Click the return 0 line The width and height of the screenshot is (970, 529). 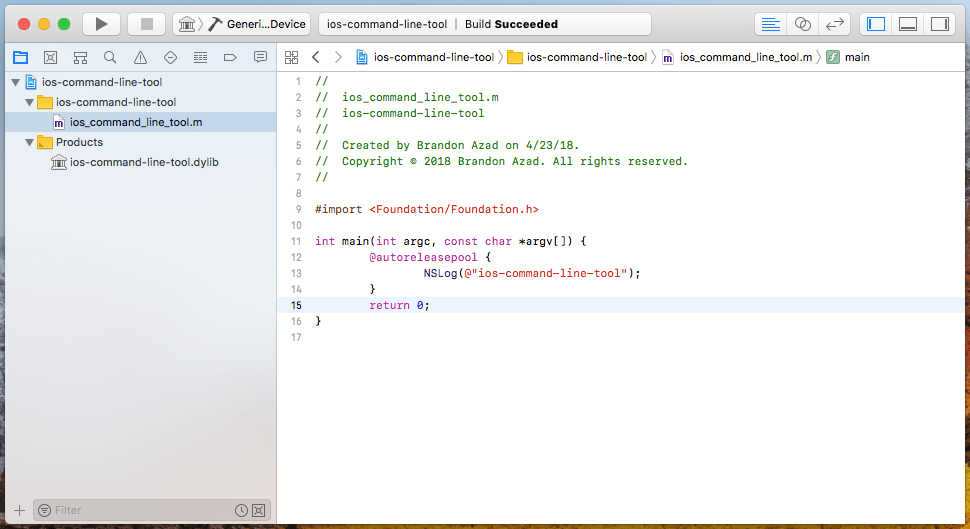(399, 305)
